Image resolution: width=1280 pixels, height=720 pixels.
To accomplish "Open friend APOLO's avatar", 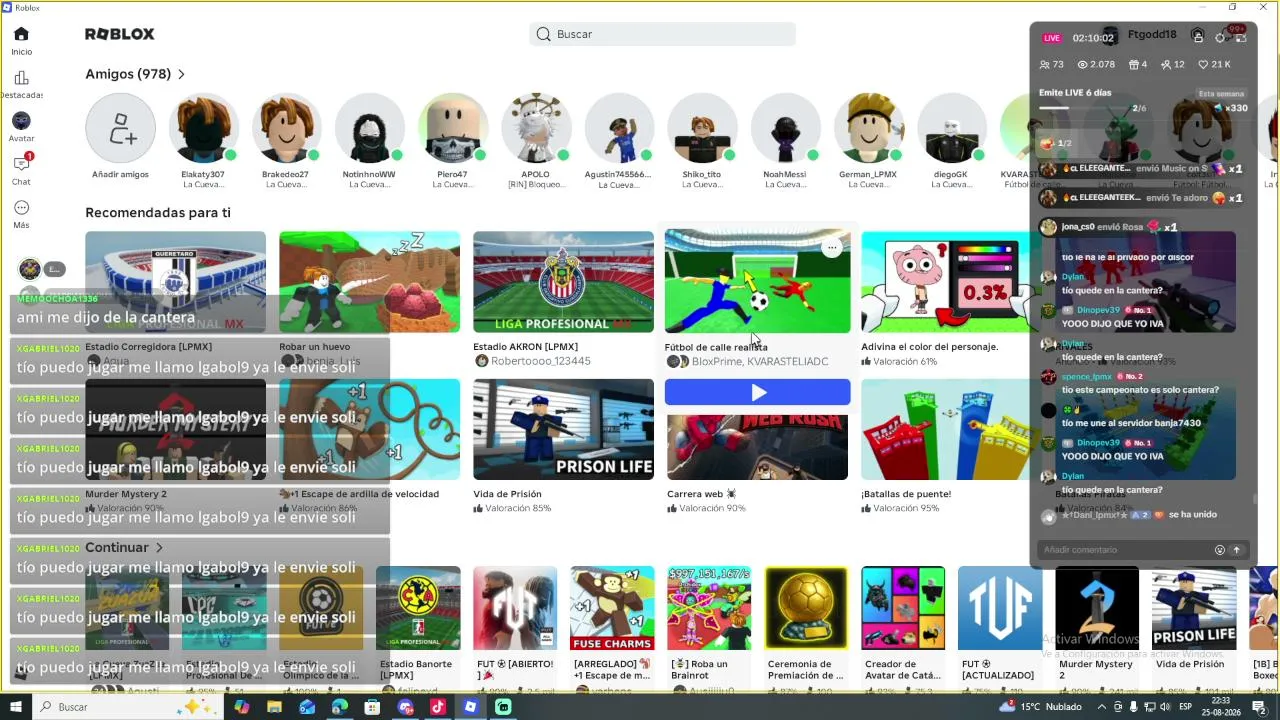I will pos(535,128).
